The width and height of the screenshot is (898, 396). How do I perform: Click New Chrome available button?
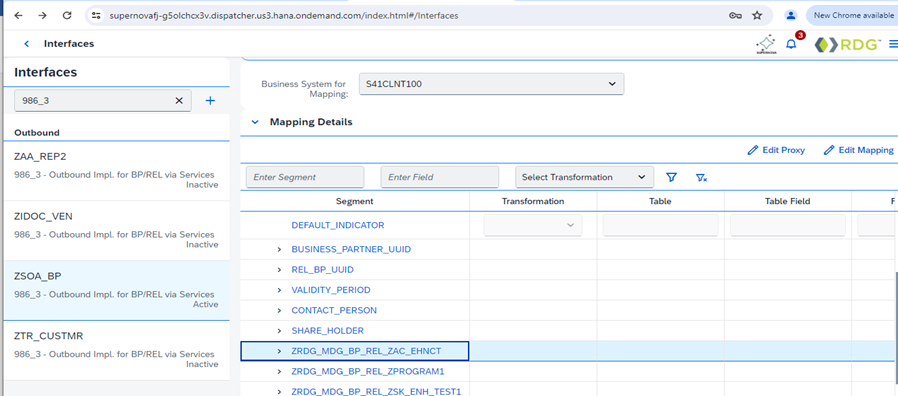coord(852,15)
